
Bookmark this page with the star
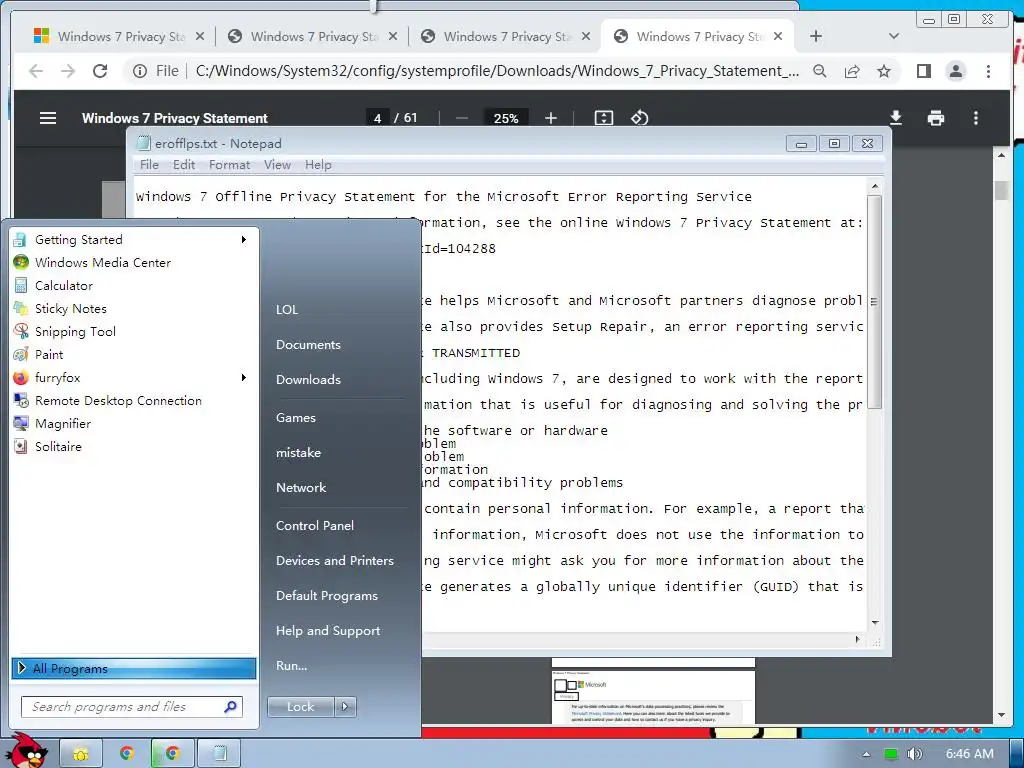coord(884,71)
